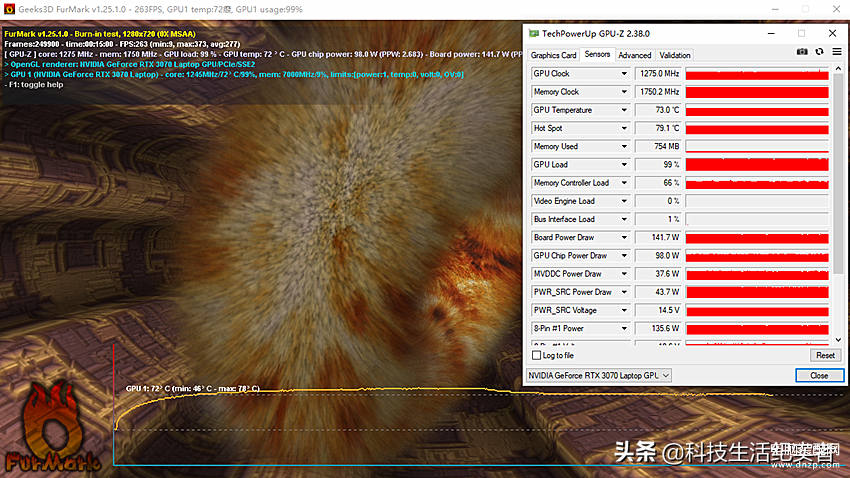Click the GPU Temperature red history graph
The width and height of the screenshot is (850, 478).
757,110
